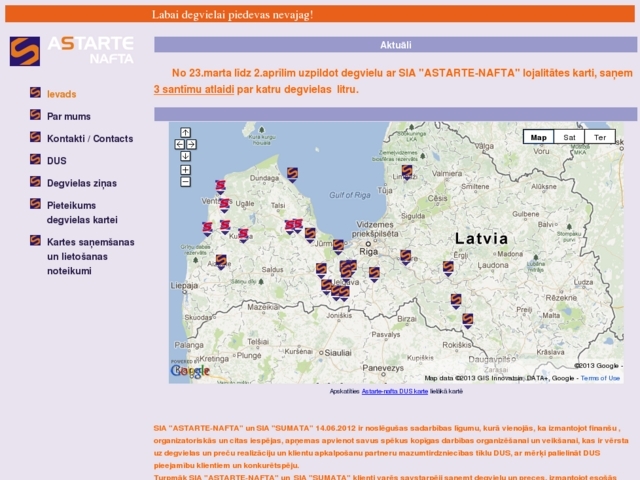Click the Astarte Nafta logo
The width and height of the screenshot is (640, 480).
pos(72,51)
